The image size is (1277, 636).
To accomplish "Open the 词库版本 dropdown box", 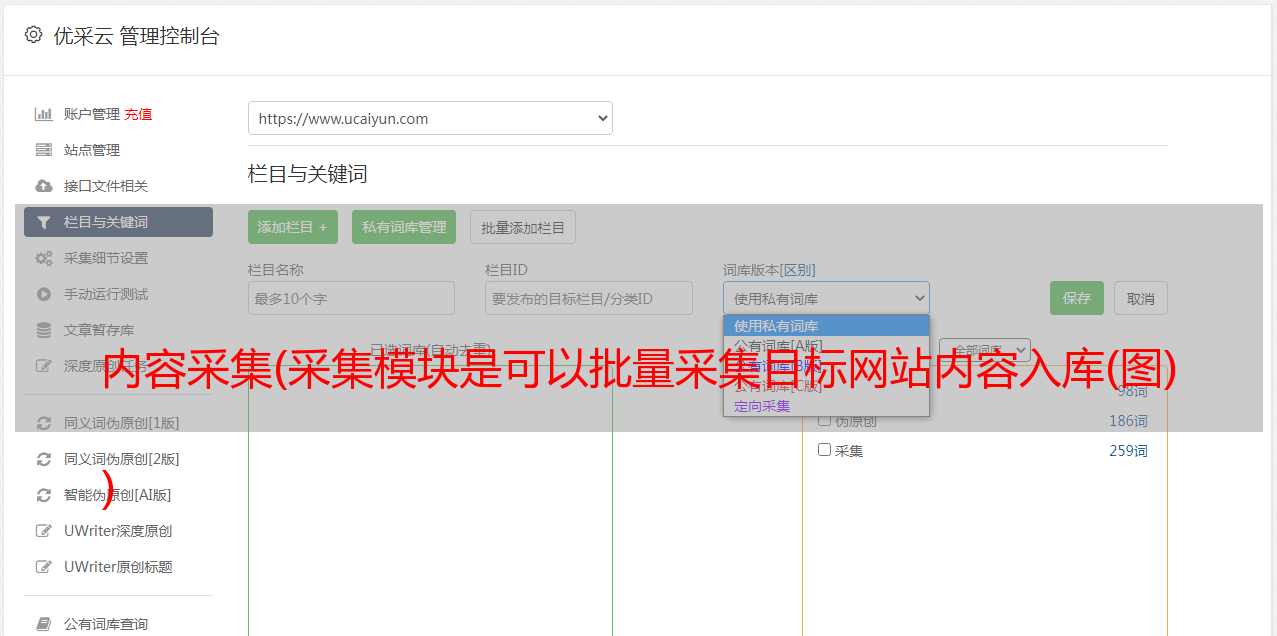I will tap(826, 298).
